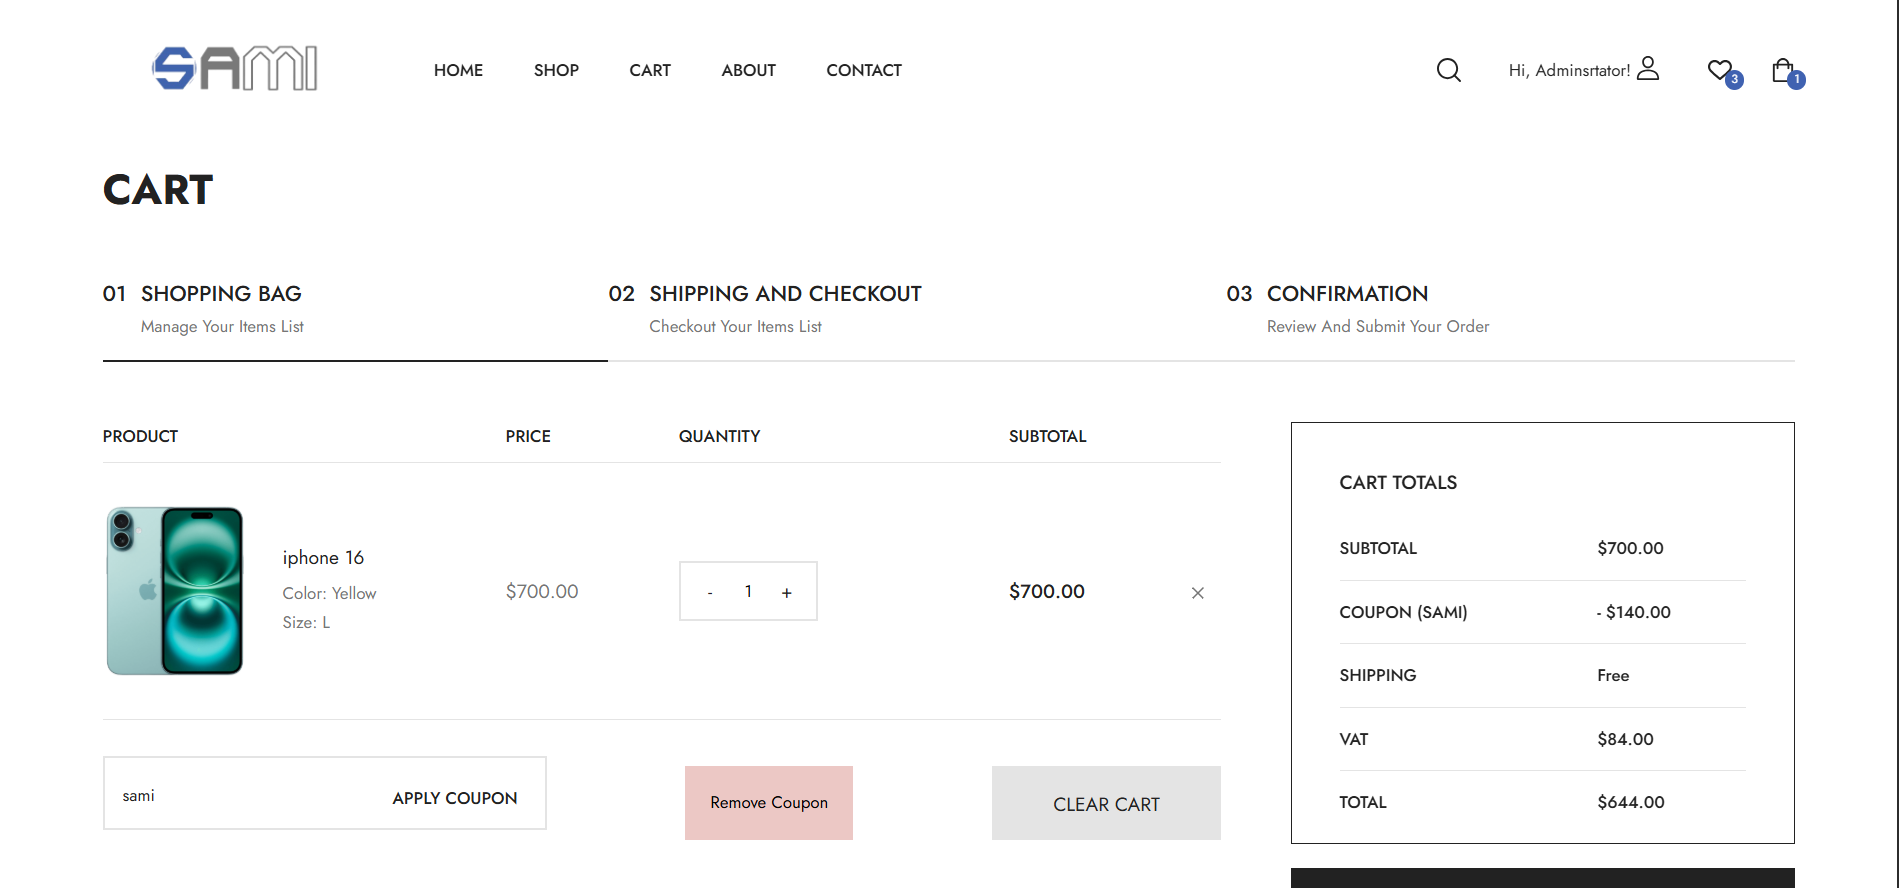Click the Remove Coupon button
Screen dimensions: 1899x888
769,803
